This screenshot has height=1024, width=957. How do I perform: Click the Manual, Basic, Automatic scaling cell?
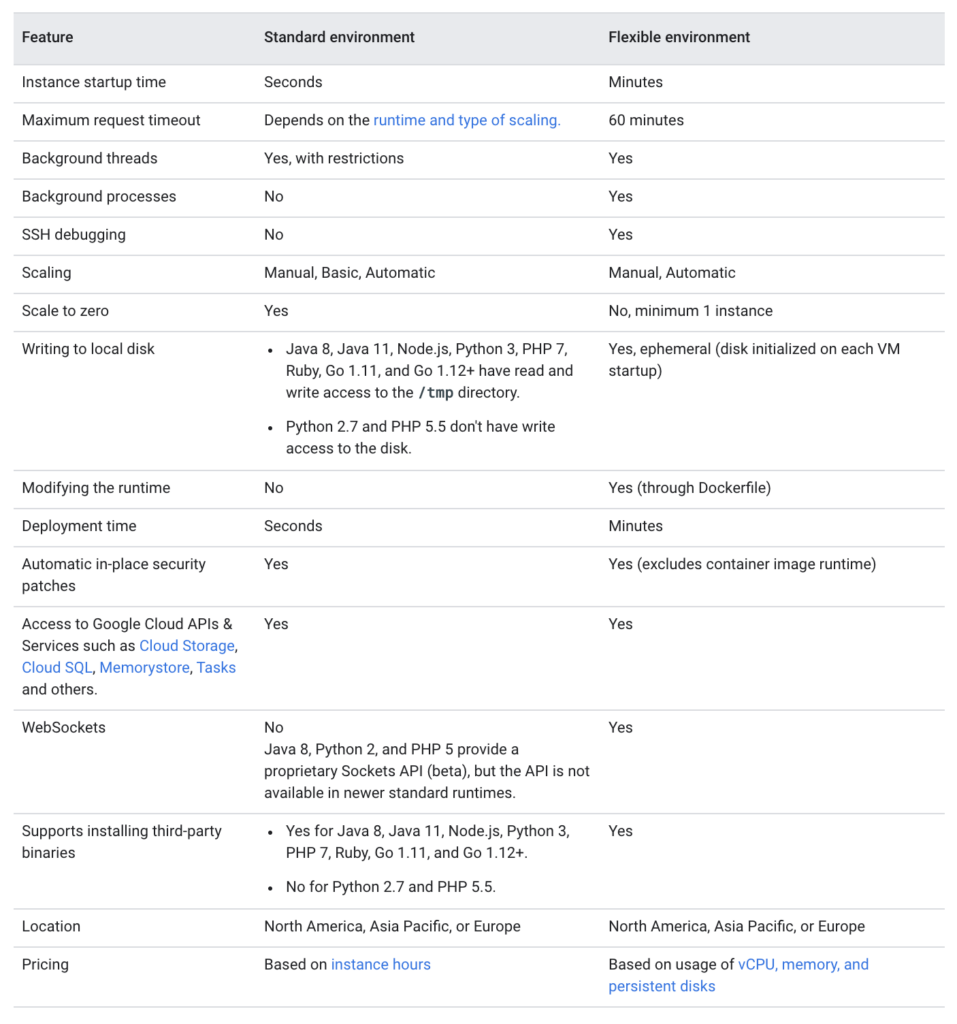tap(349, 273)
